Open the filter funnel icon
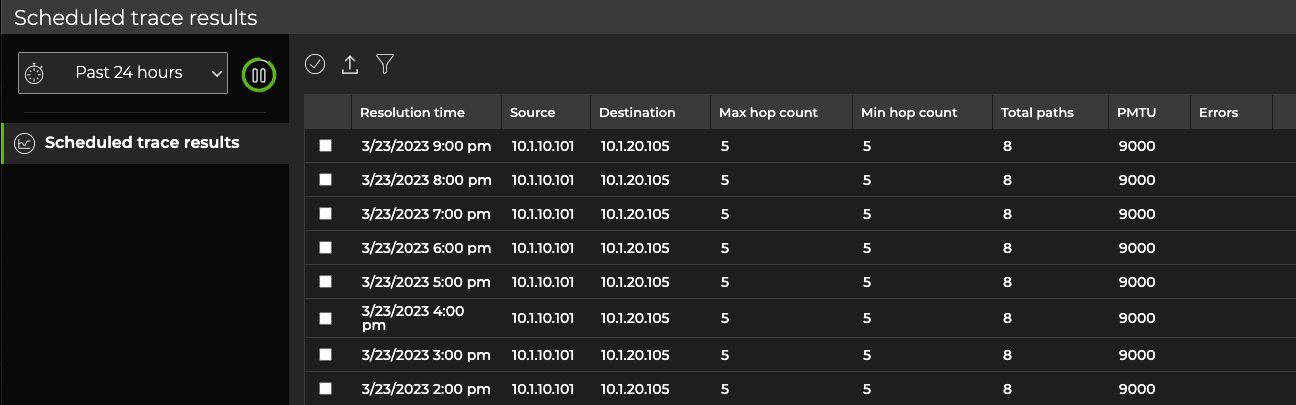1296x405 pixels. pos(385,64)
